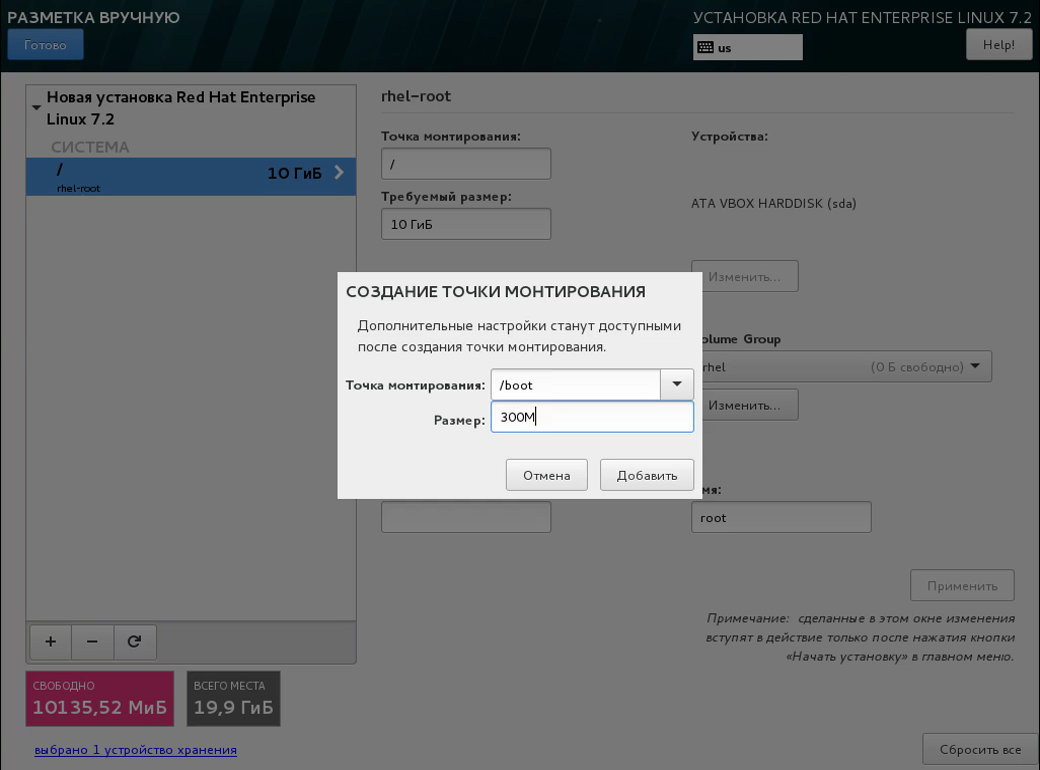Open the Volume Group rhel dropdown

(x=845, y=367)
